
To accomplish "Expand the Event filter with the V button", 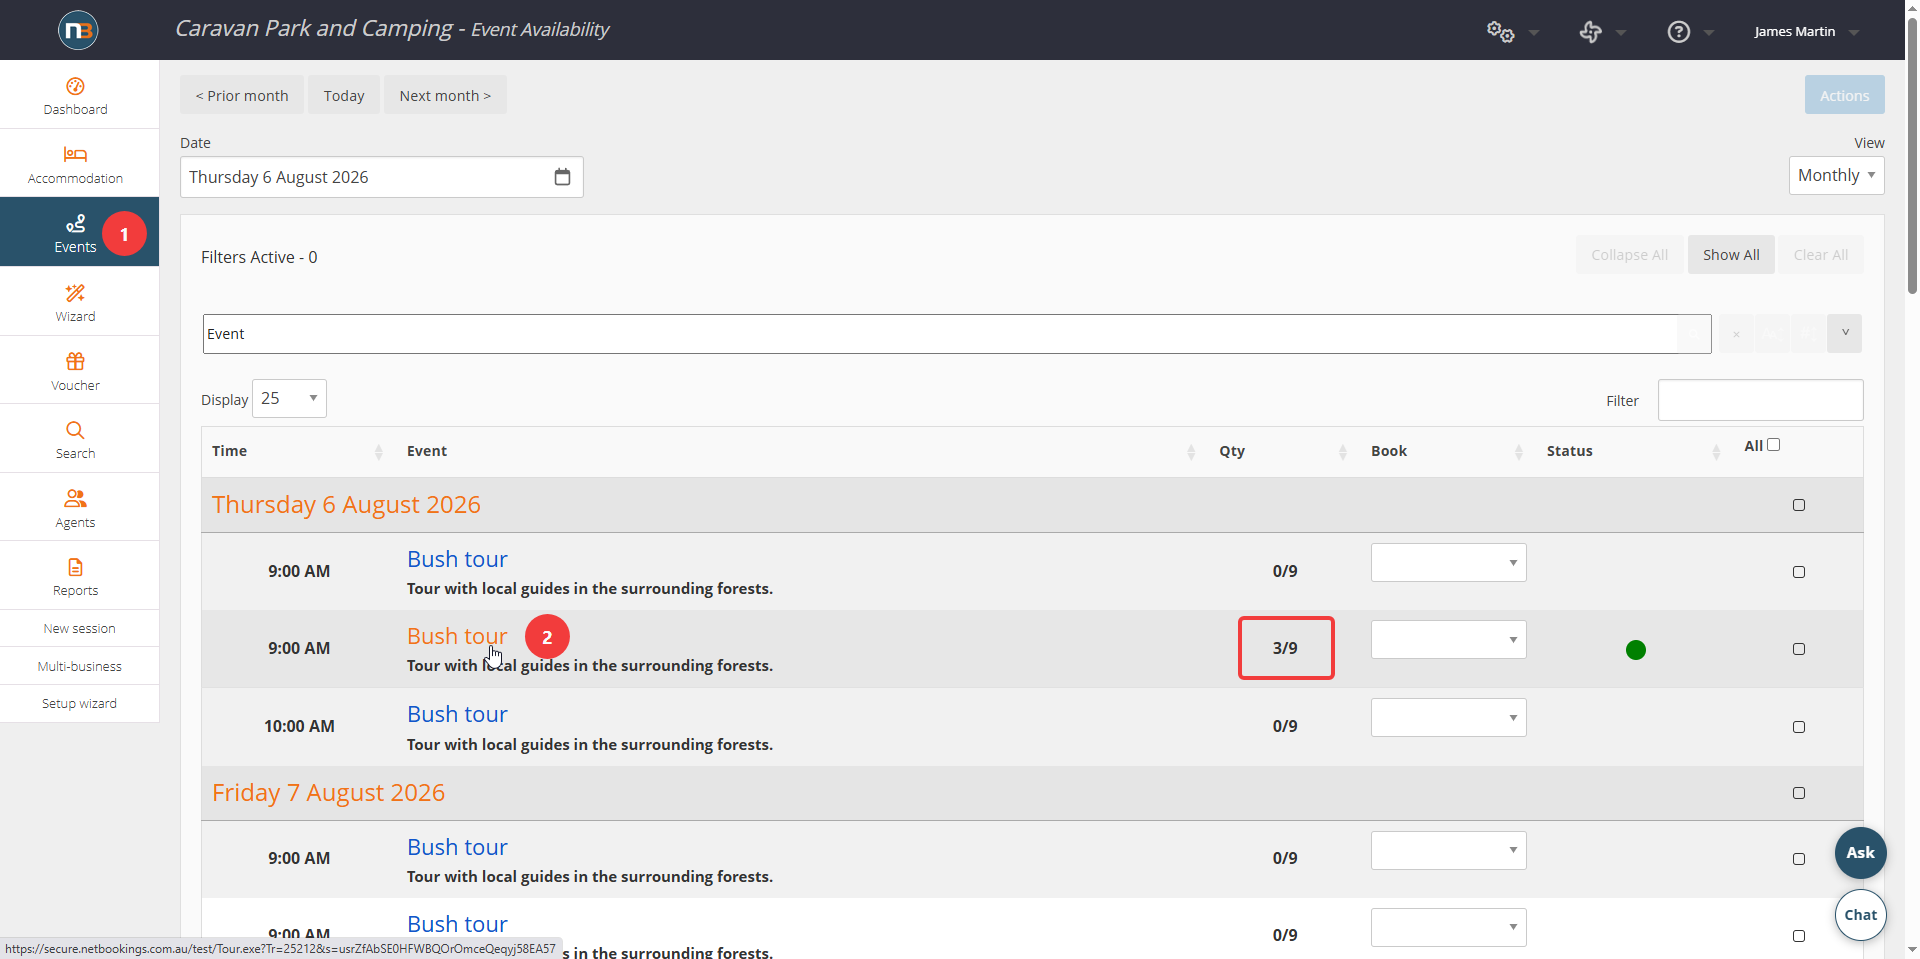I will 1845,334.
